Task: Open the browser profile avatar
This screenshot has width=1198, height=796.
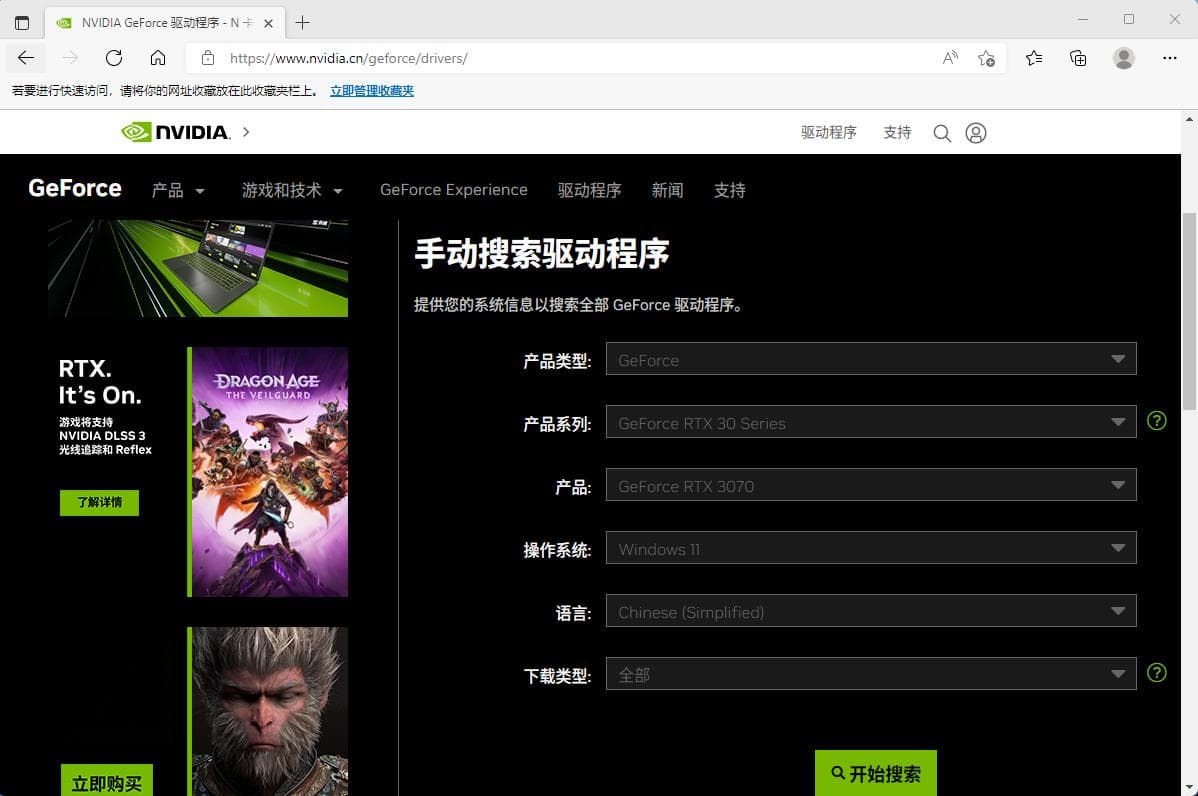Action: click(x=1123, y=58)
